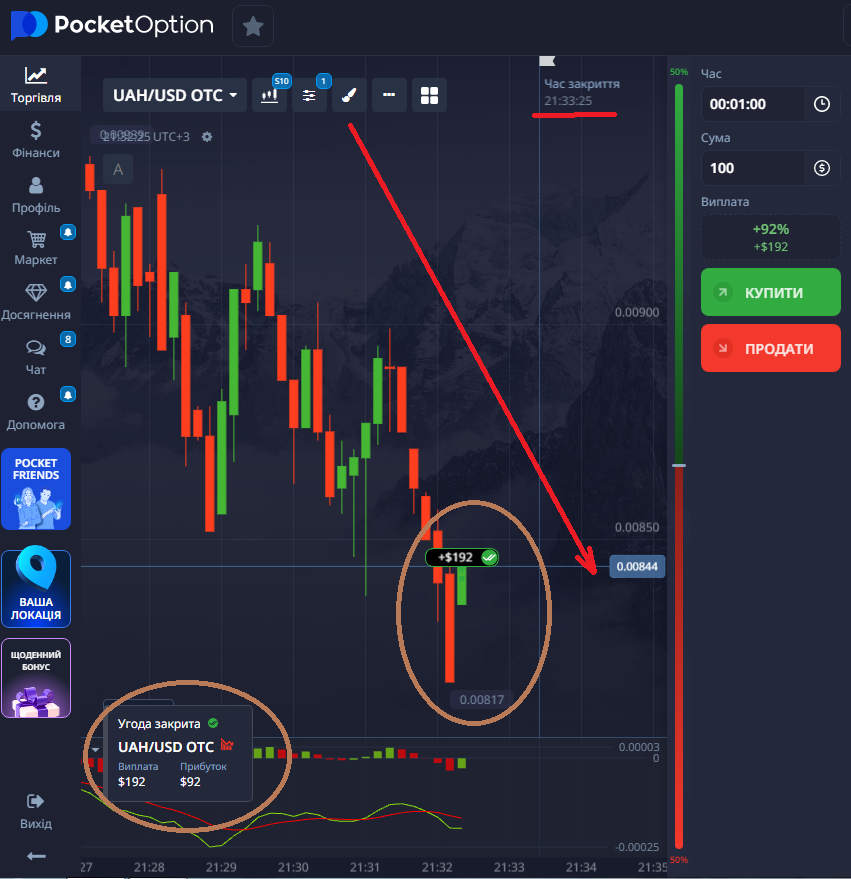The height and width of the screenshot is (879, 851).
Task: Open the indicators sliders icon
Action: click(309, 95)
